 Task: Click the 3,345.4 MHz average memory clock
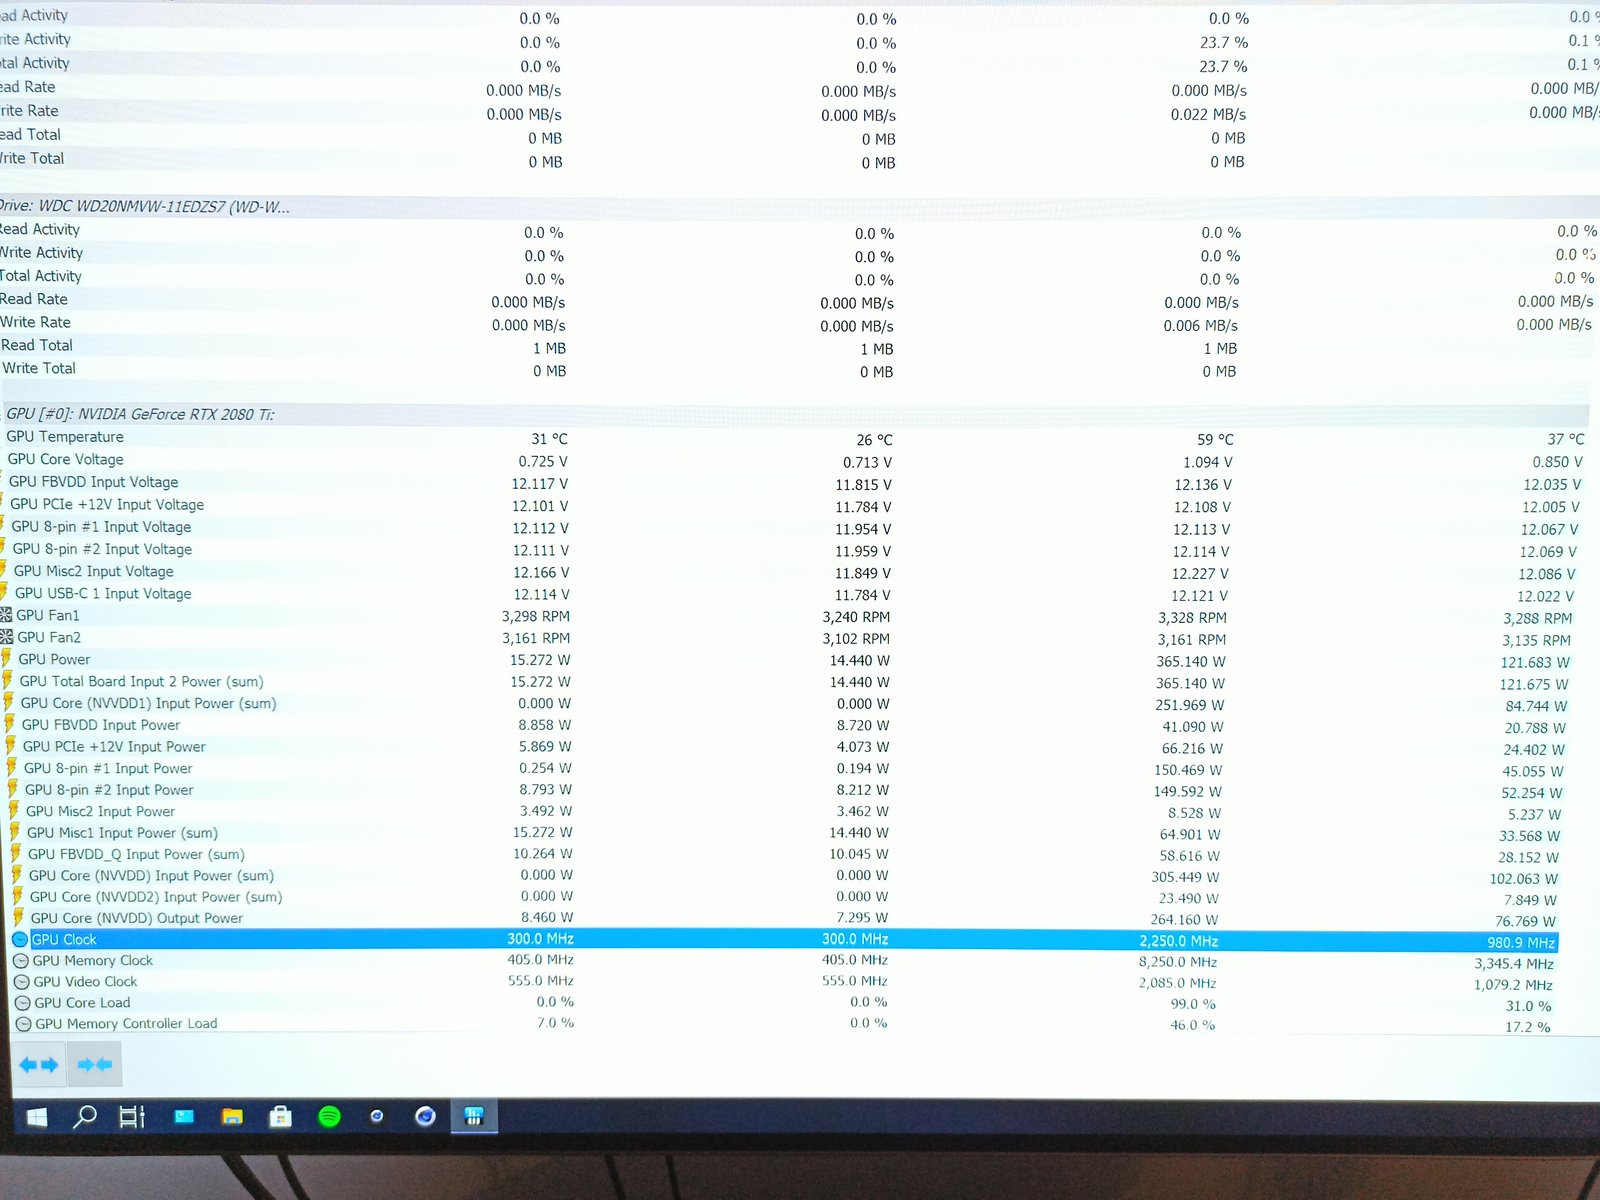[1514, 964]
